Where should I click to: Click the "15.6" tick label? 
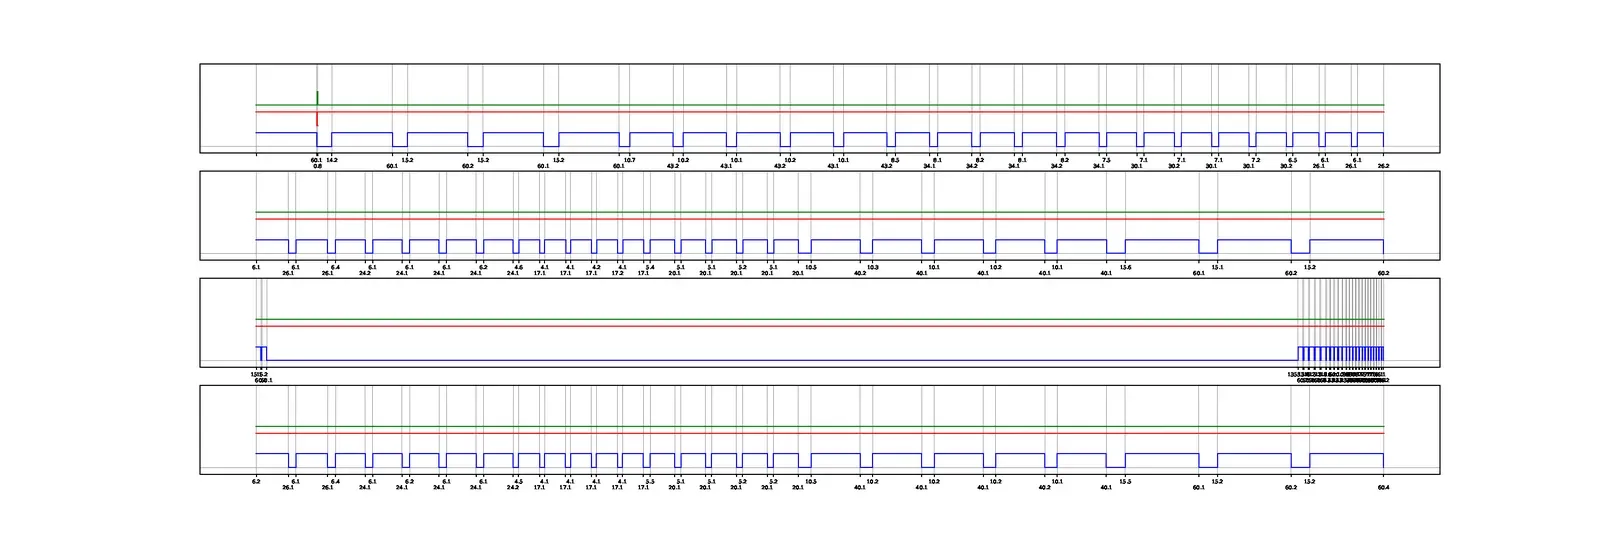pos(1125,267)
